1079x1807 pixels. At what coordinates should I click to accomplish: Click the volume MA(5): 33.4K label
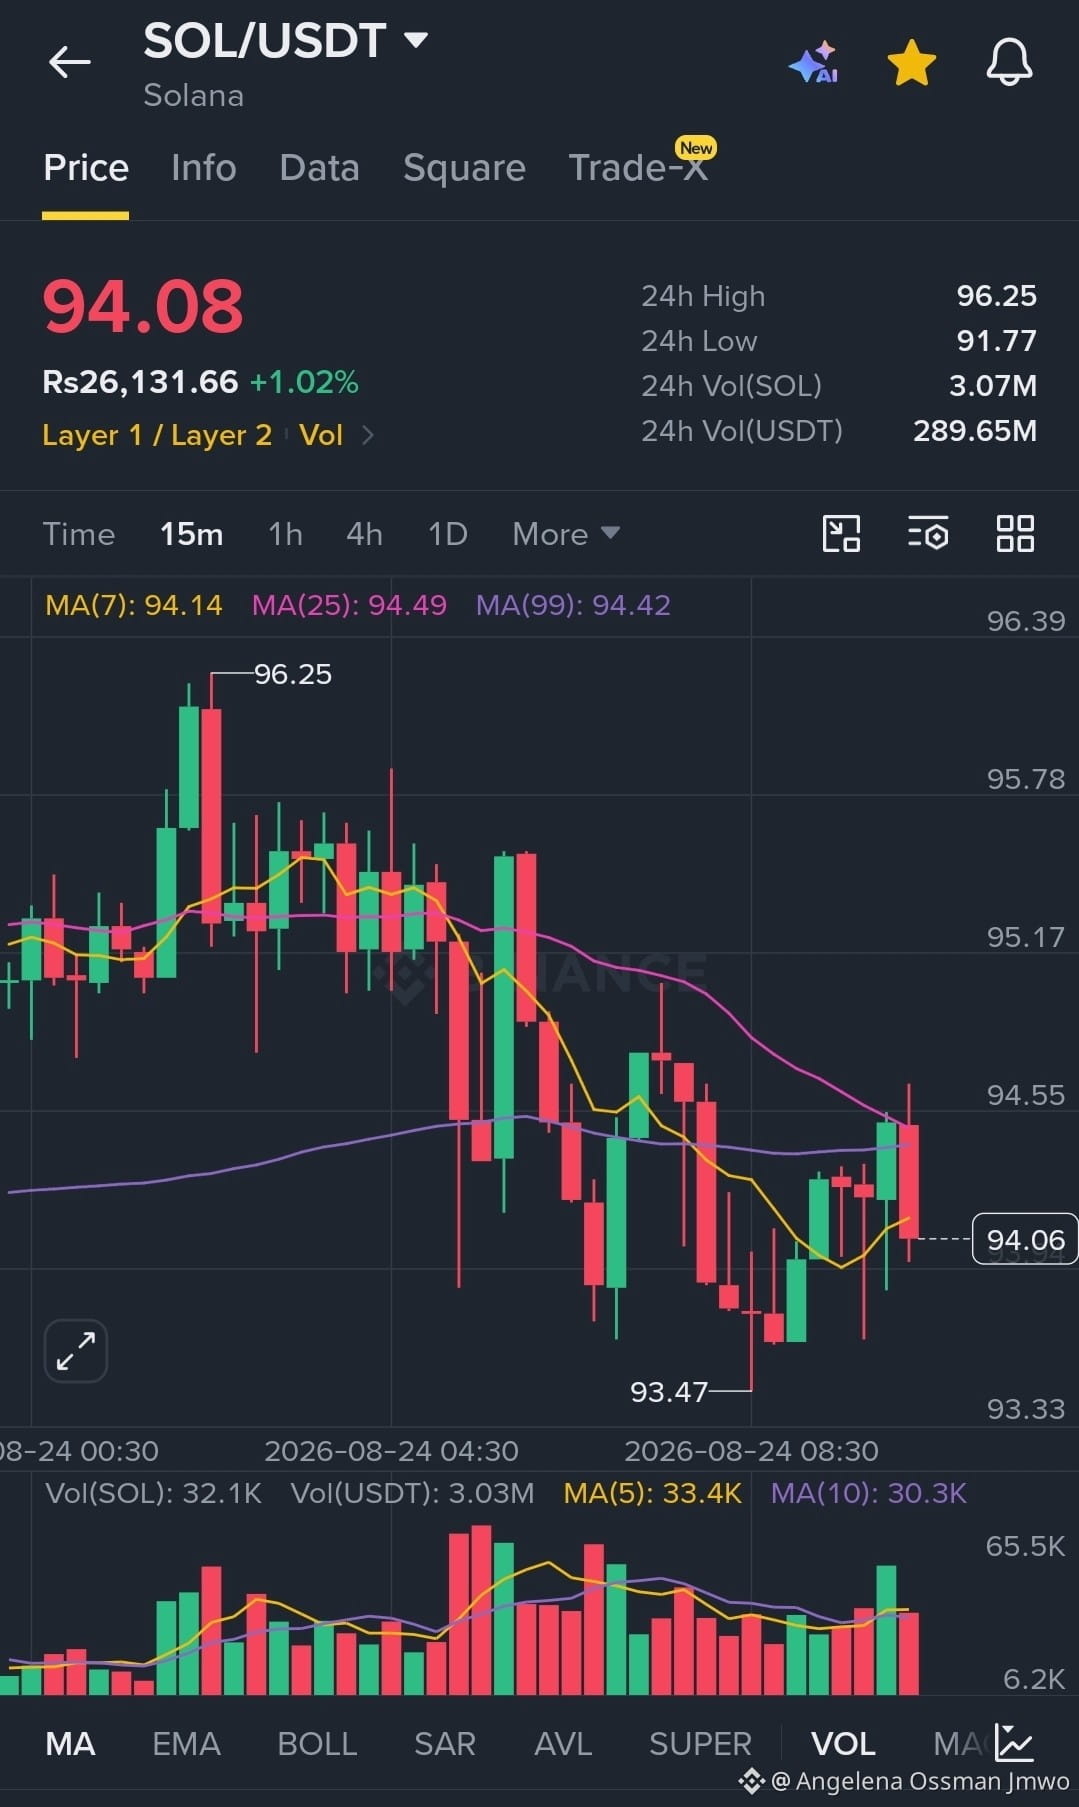pos(652,1493)
